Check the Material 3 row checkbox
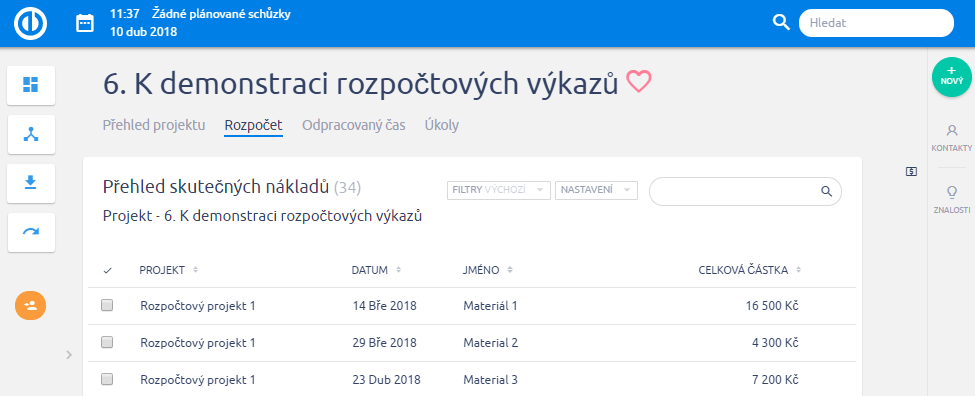 coord(107,379)
